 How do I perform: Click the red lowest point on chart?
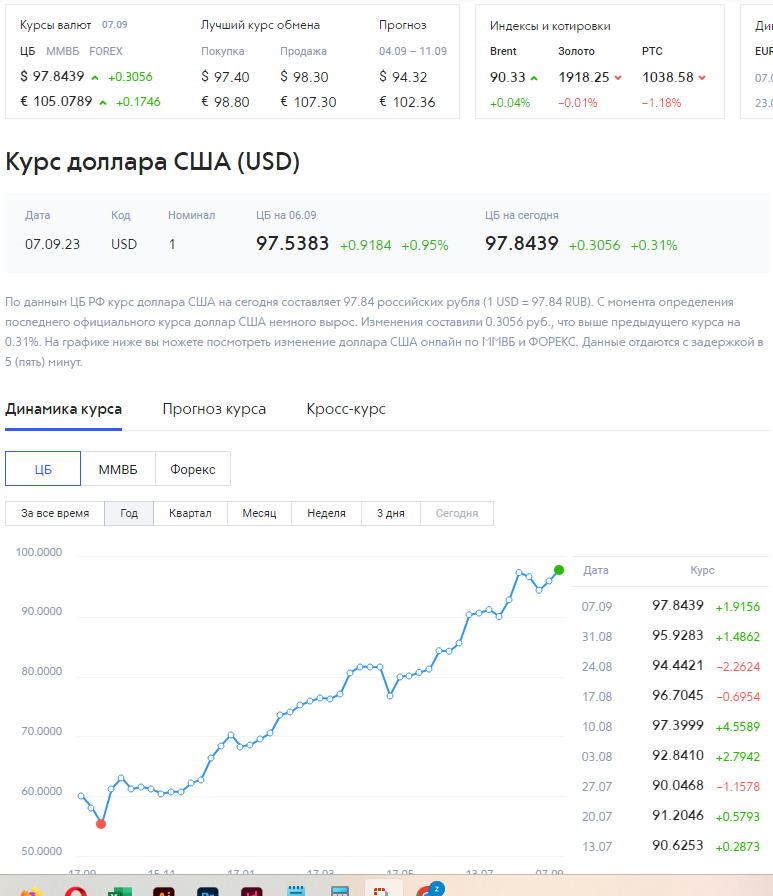pos(101,824)
